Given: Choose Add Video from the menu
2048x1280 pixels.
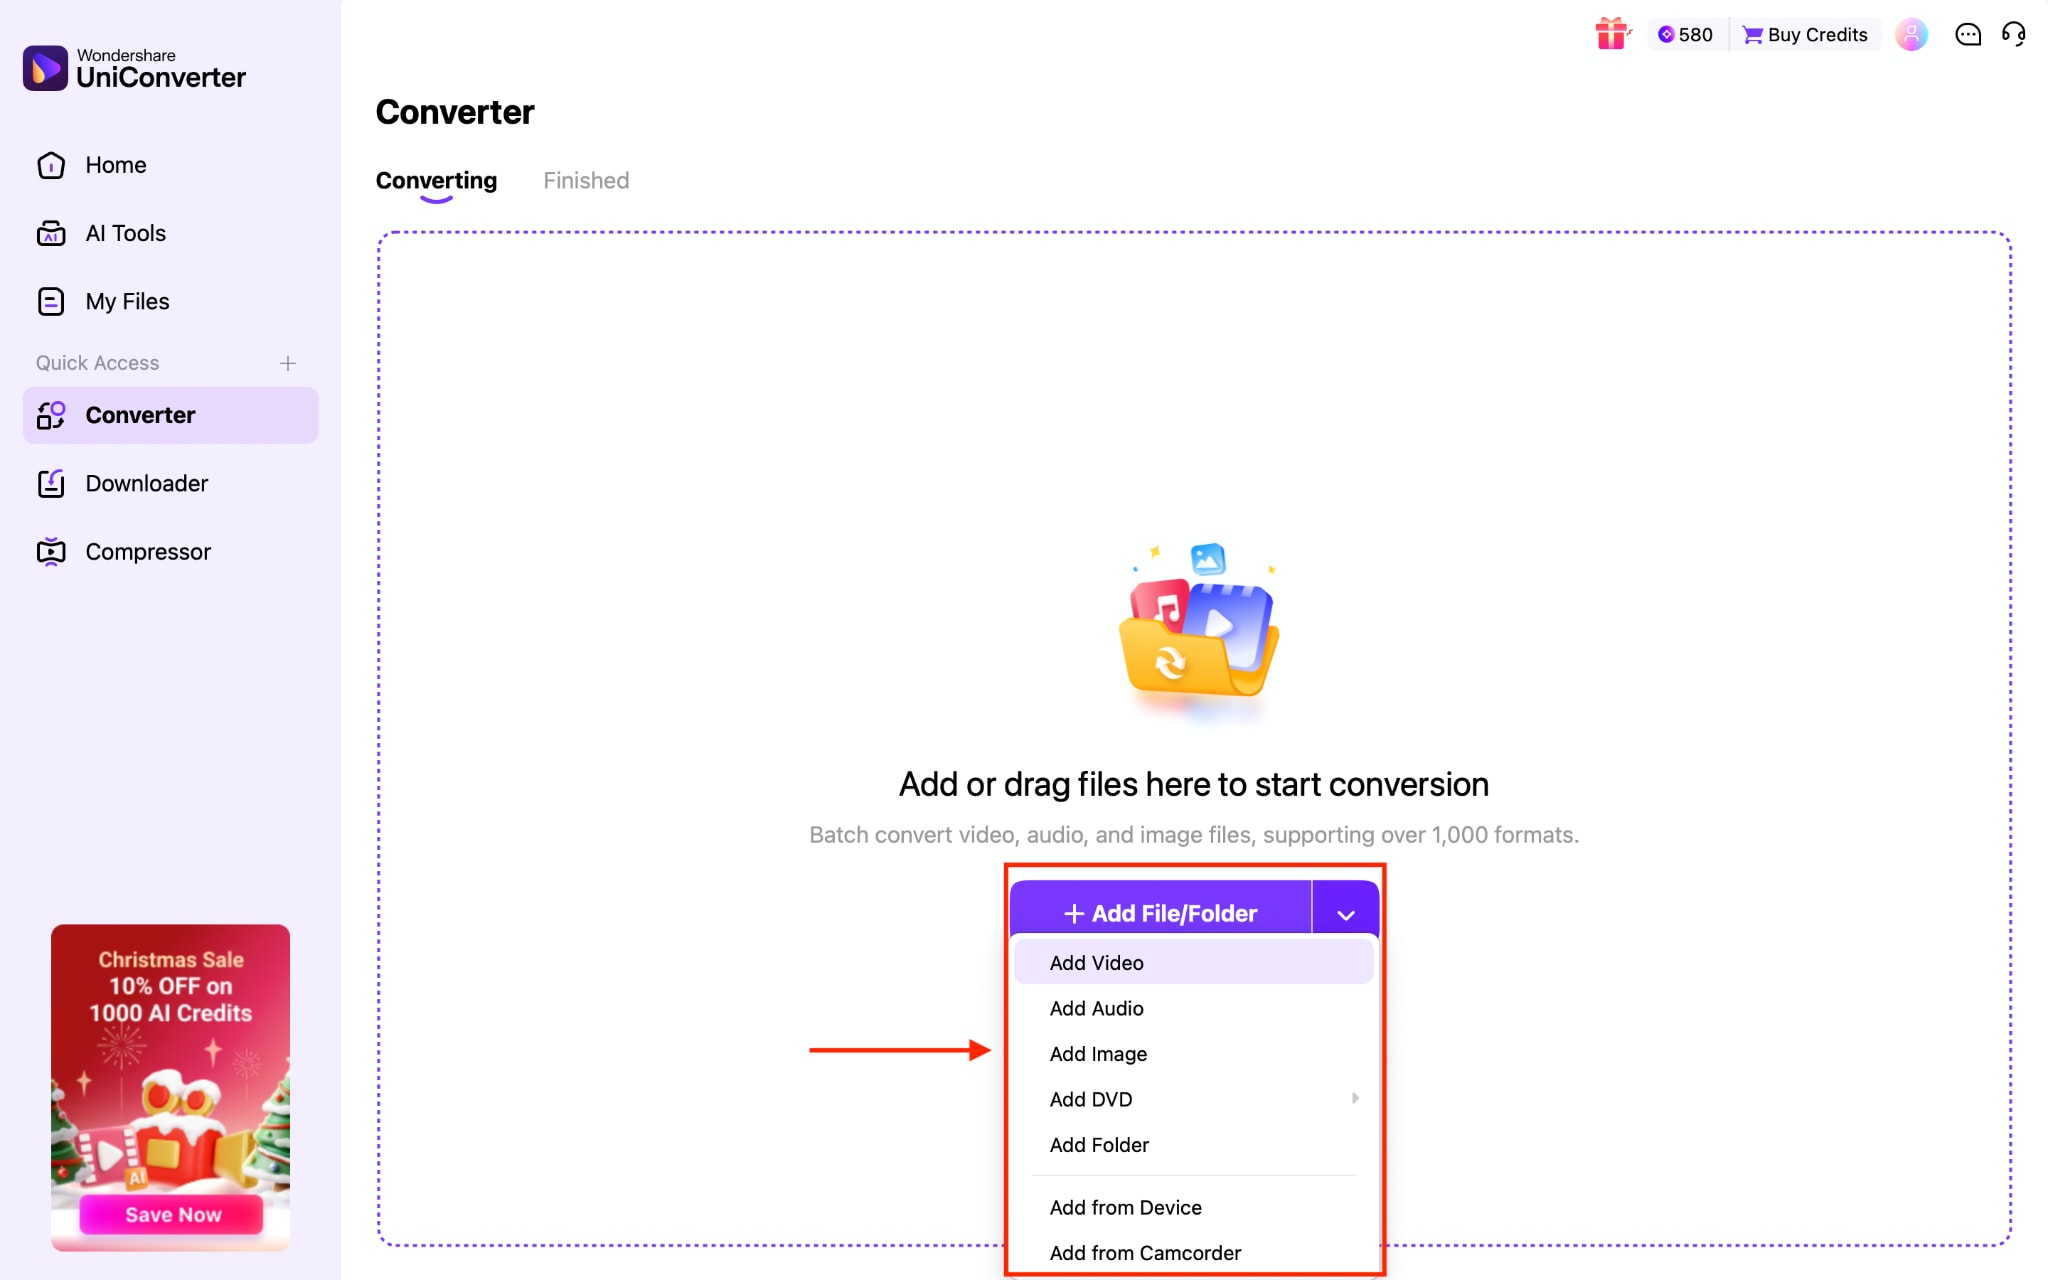Looking at the screenshot, I should coord(1095,961).
